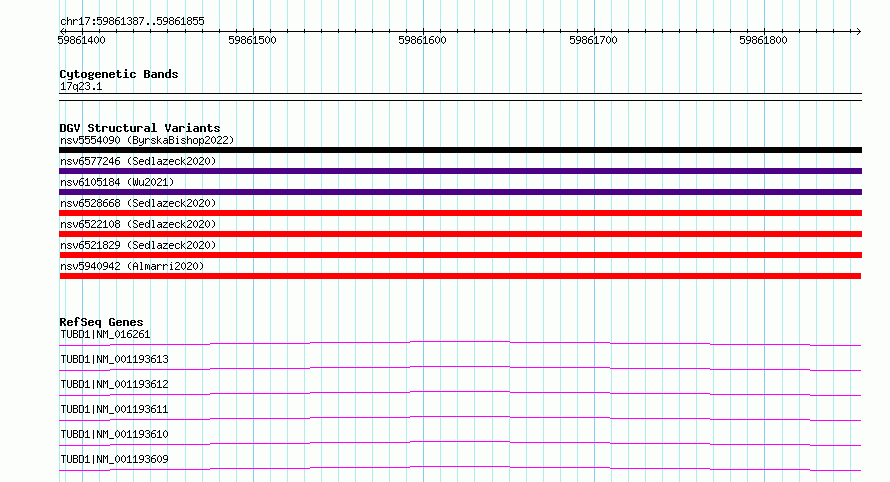
Task: Open variant nsv6577246 (Sedlazeck2020) label
Action: (x=138, y=161)
